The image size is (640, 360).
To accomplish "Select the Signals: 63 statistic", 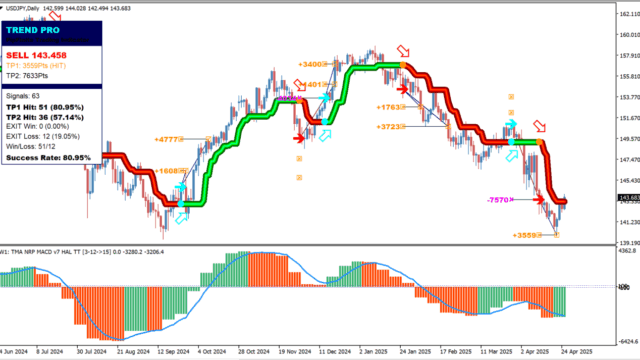I will pyautogui.click(x=23, y=96).
